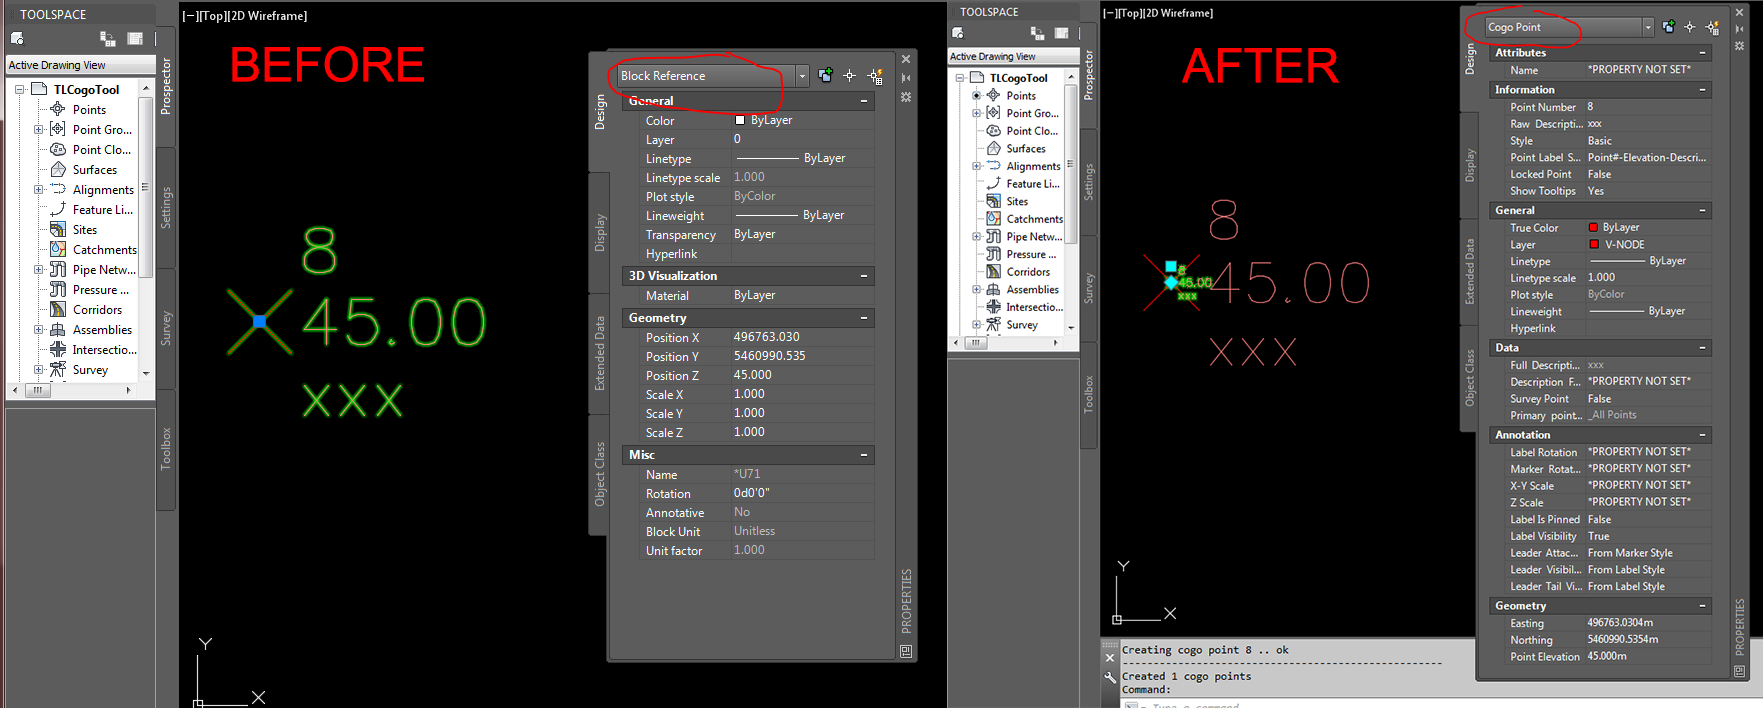The height and width of the screenshot is (708, 1763).
Task: Click tree view icon in BEFORE toolspace toolbar
Action: [x=107, y=38]
